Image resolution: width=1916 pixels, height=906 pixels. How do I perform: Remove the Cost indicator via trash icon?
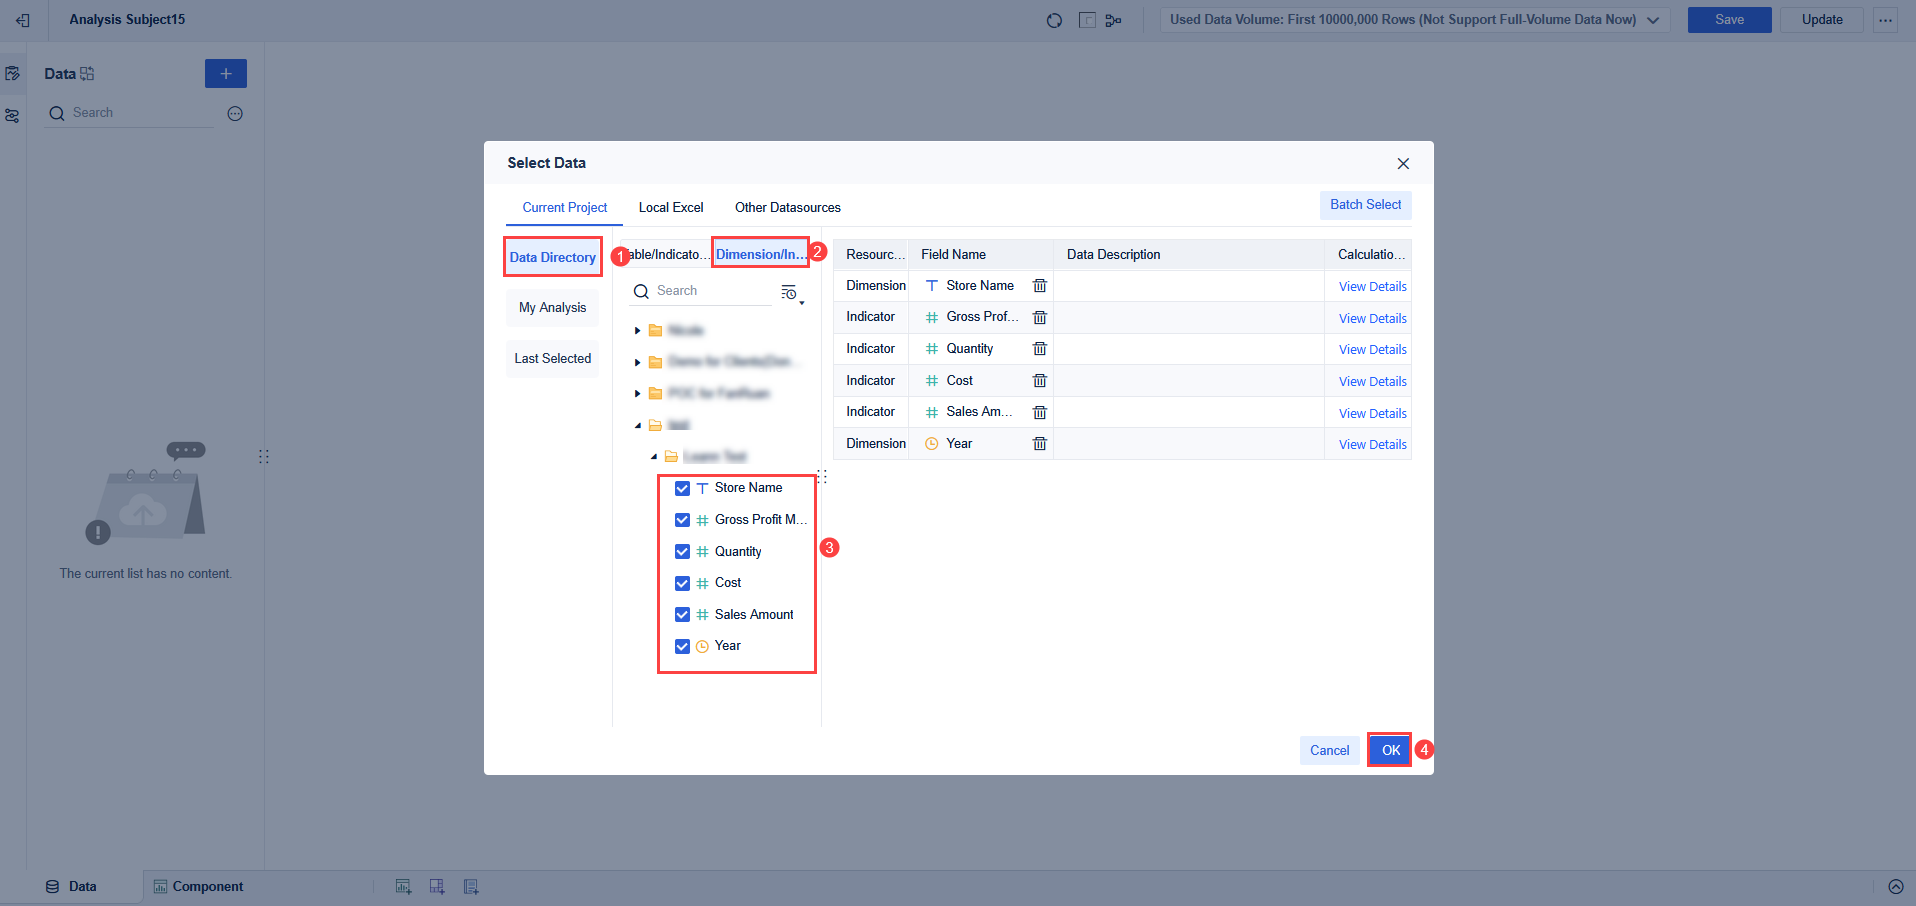pyautogui.click(x=1040, y=381)
